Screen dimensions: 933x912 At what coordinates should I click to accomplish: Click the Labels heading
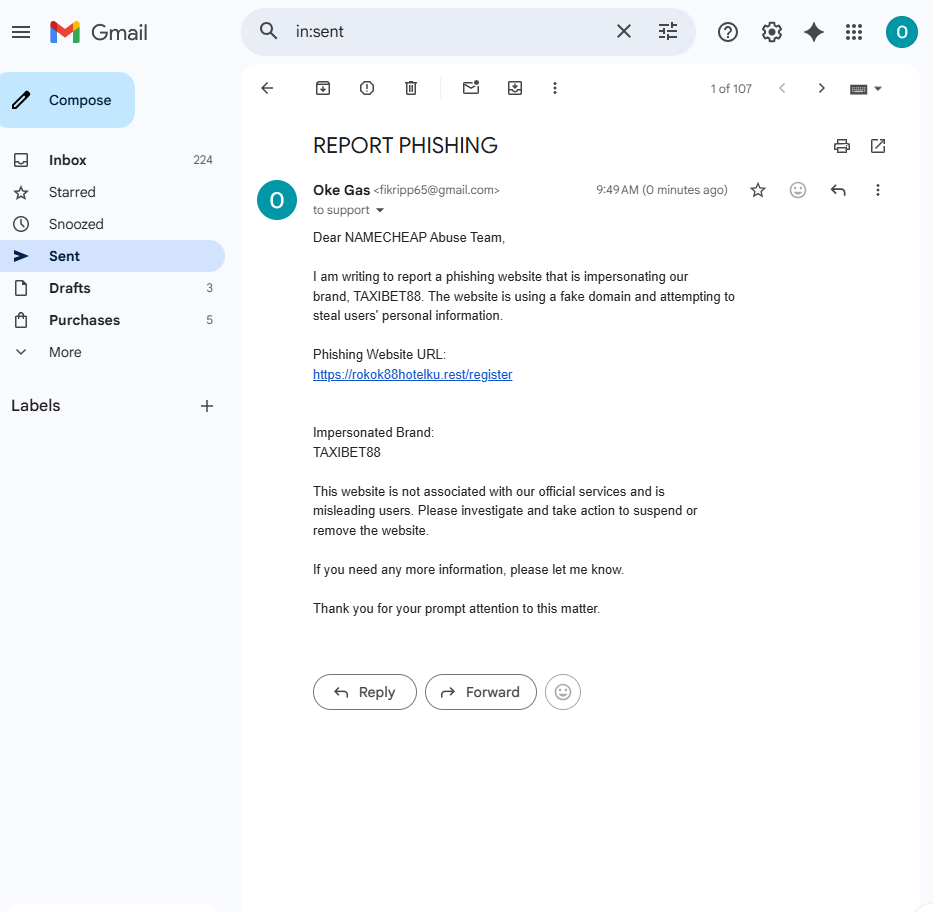click(x=36, y=406)
